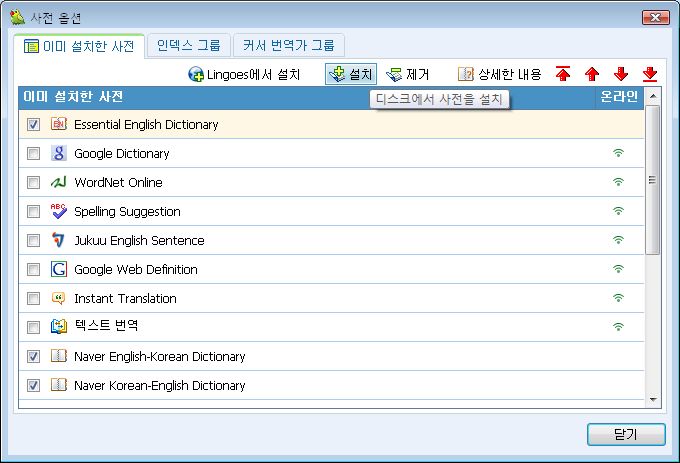
Task: Select 'Instant Translation' row text
Action: pos(125,299)
